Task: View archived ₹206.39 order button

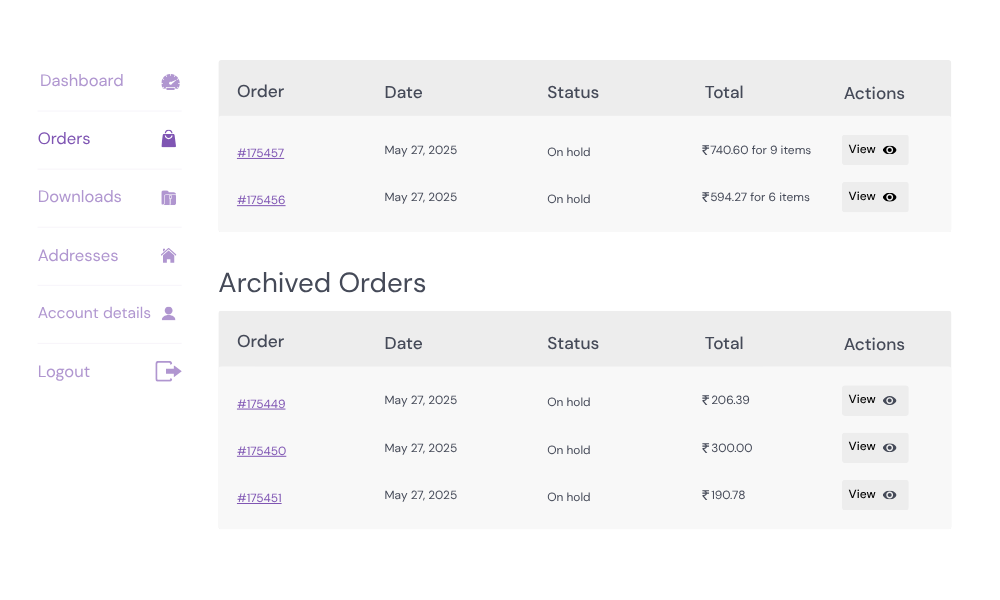Action: 875,400
